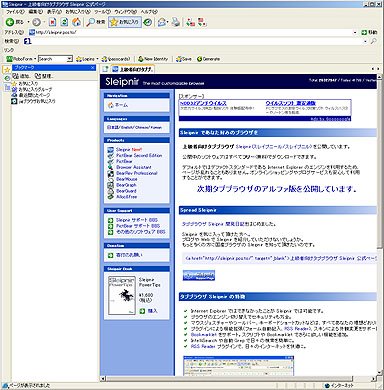Open the RoboForm Search combo box
This screenshot has width=384, height=390.
click(55, 59)
